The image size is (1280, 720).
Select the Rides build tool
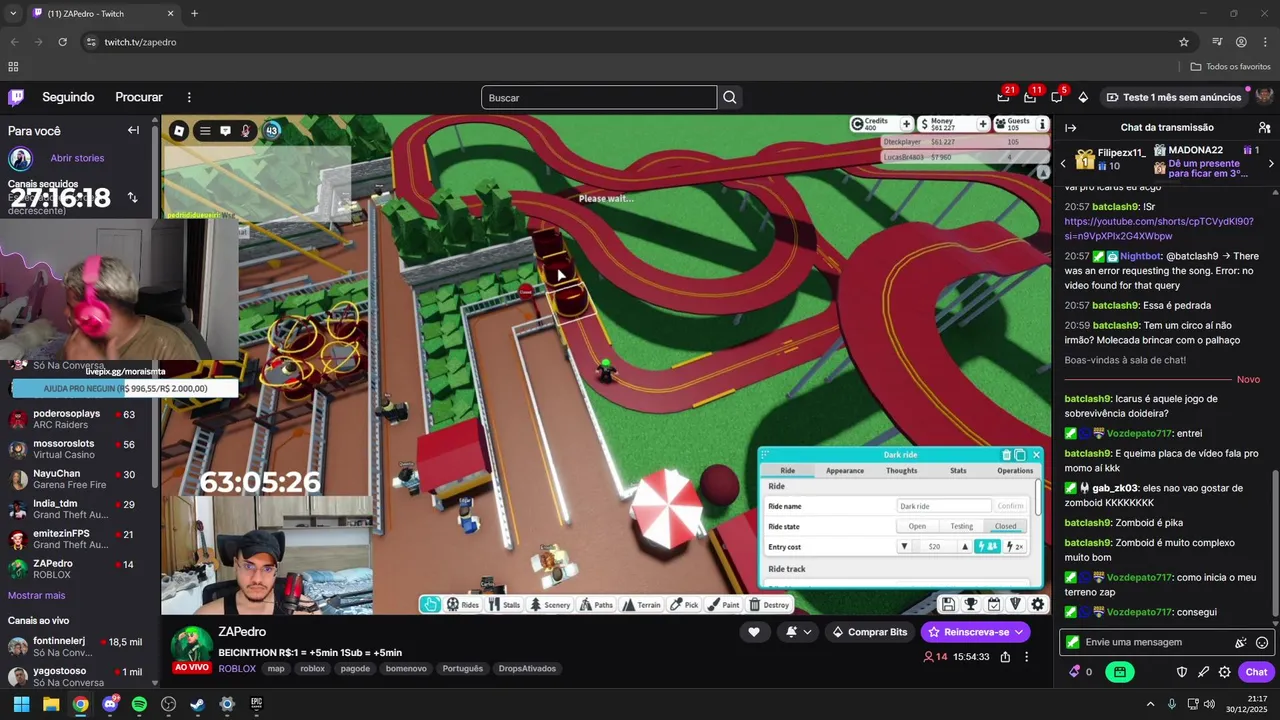pyautogui.click(x=463, y=604)
